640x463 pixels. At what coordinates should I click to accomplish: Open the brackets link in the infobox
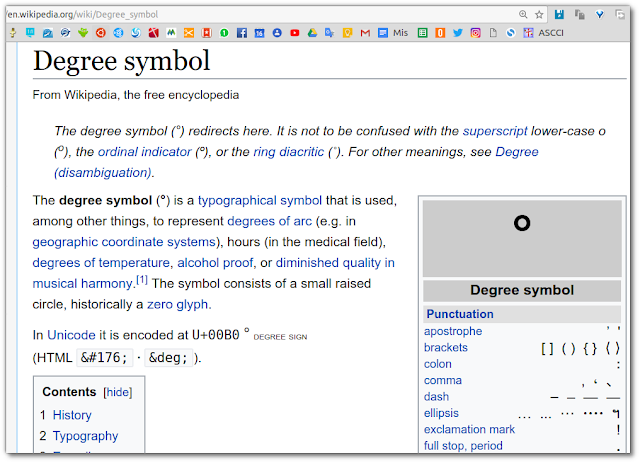446,347
